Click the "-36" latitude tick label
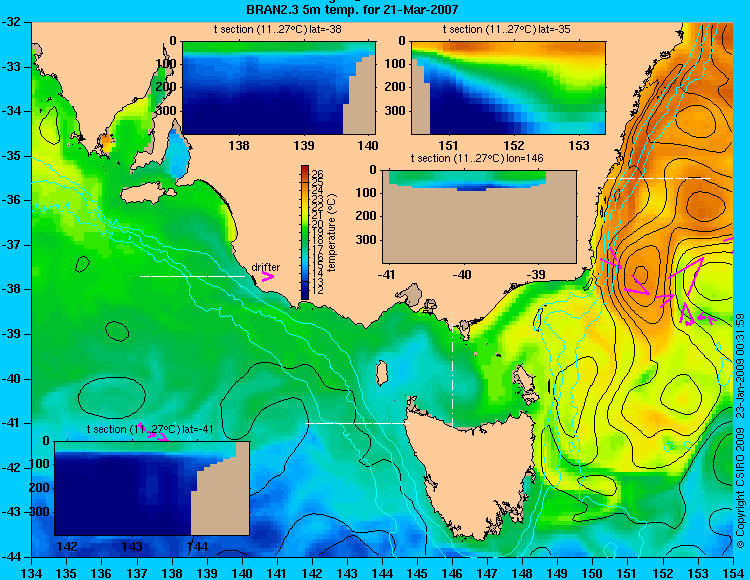The width and height of the screenshot is (750, 580). tap(12, 200)
